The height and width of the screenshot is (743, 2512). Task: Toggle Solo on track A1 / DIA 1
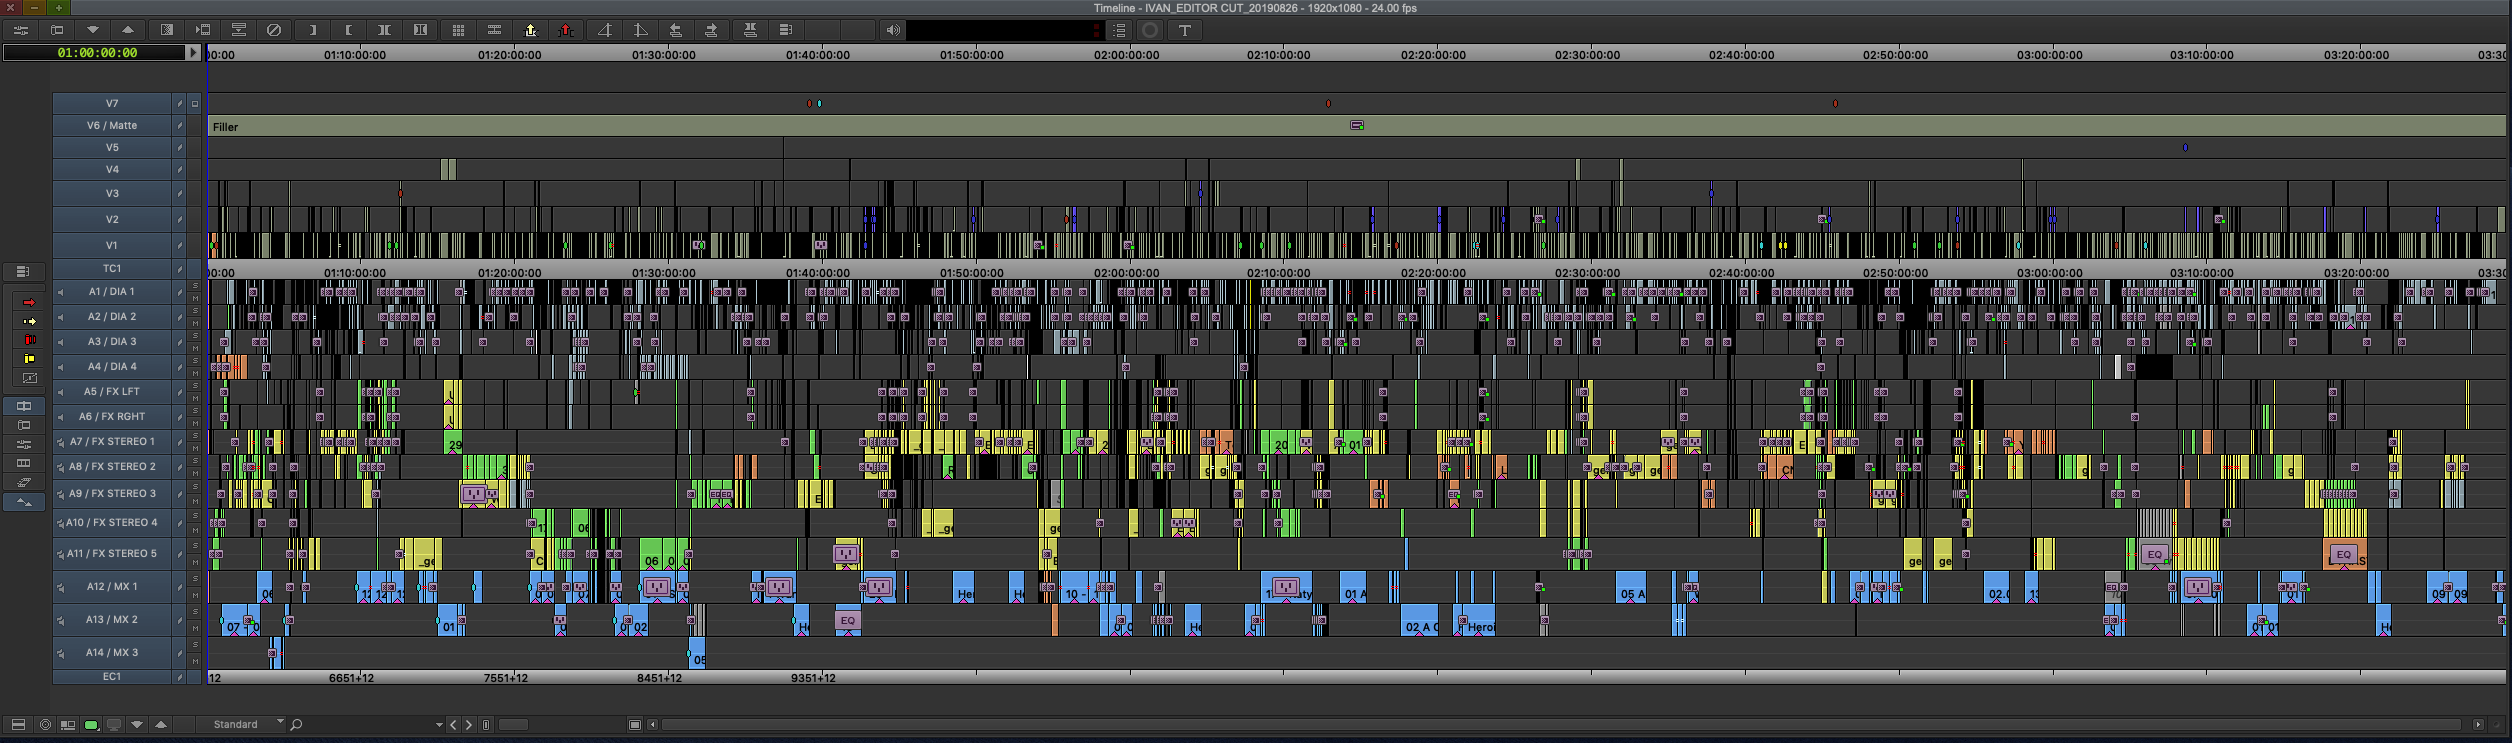[x=195, y=286]
